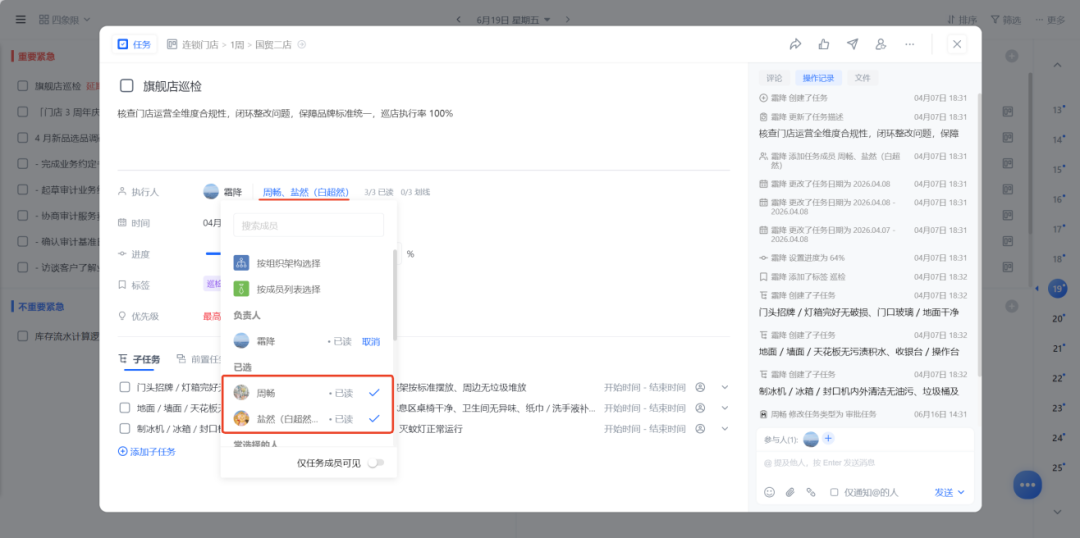Screen dimensions: 1080x538
Task: Close the task dialog with X button
Action: [x=957, y=44]
